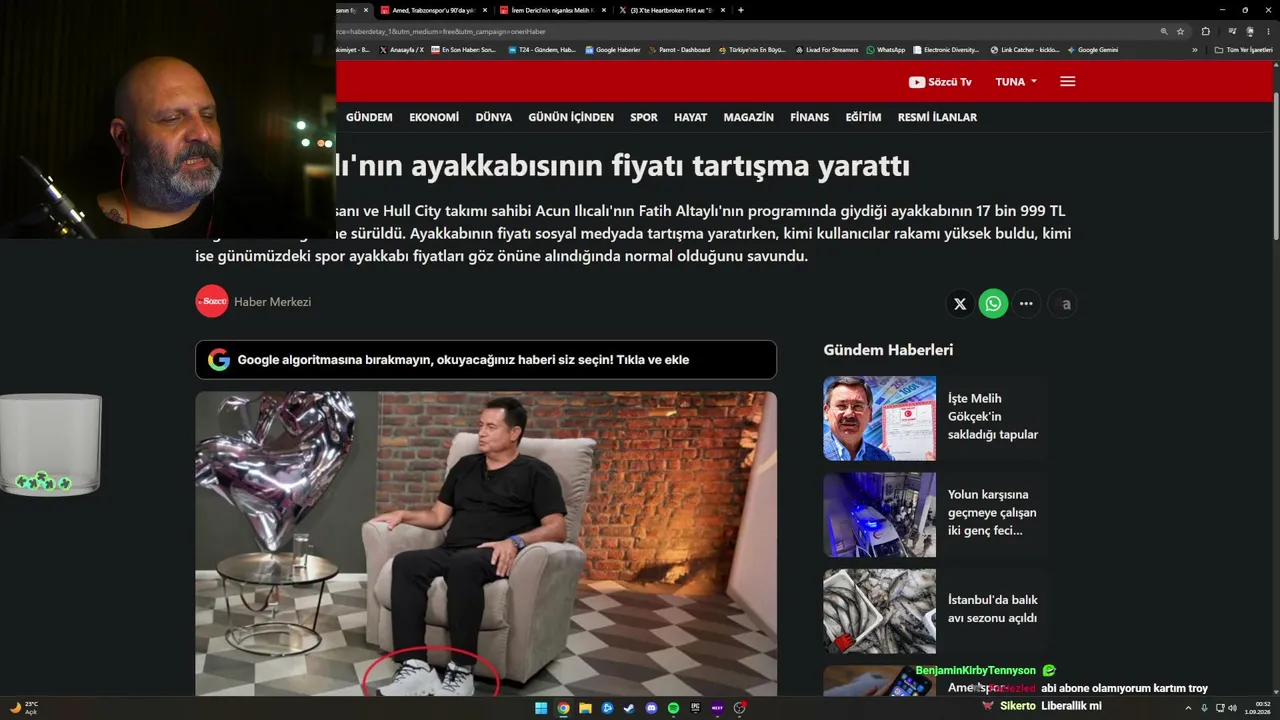Open the hamburger menu in red header
Screen dimensions: 1280x720
[x=1067, y=82]
